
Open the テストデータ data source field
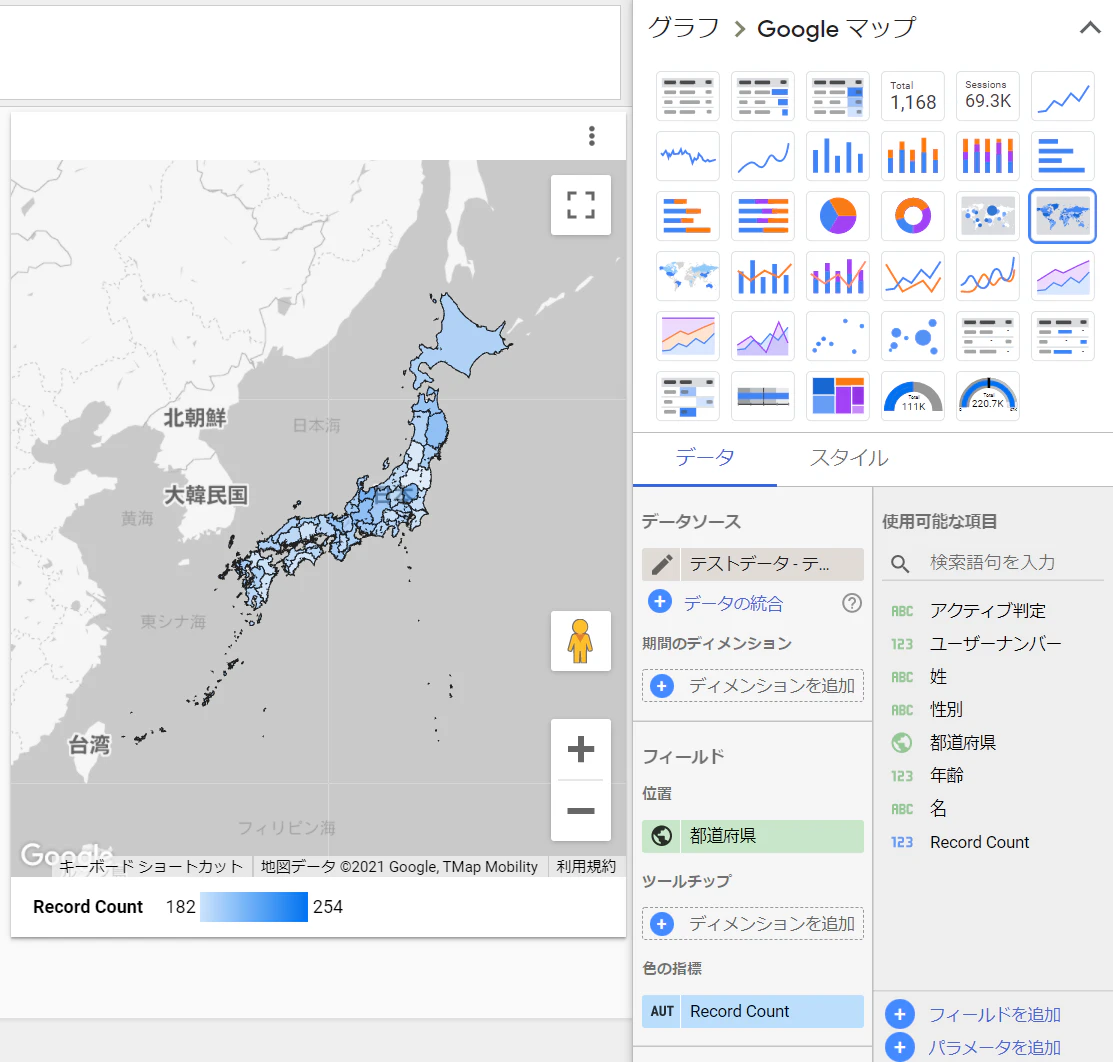(772, 564)
